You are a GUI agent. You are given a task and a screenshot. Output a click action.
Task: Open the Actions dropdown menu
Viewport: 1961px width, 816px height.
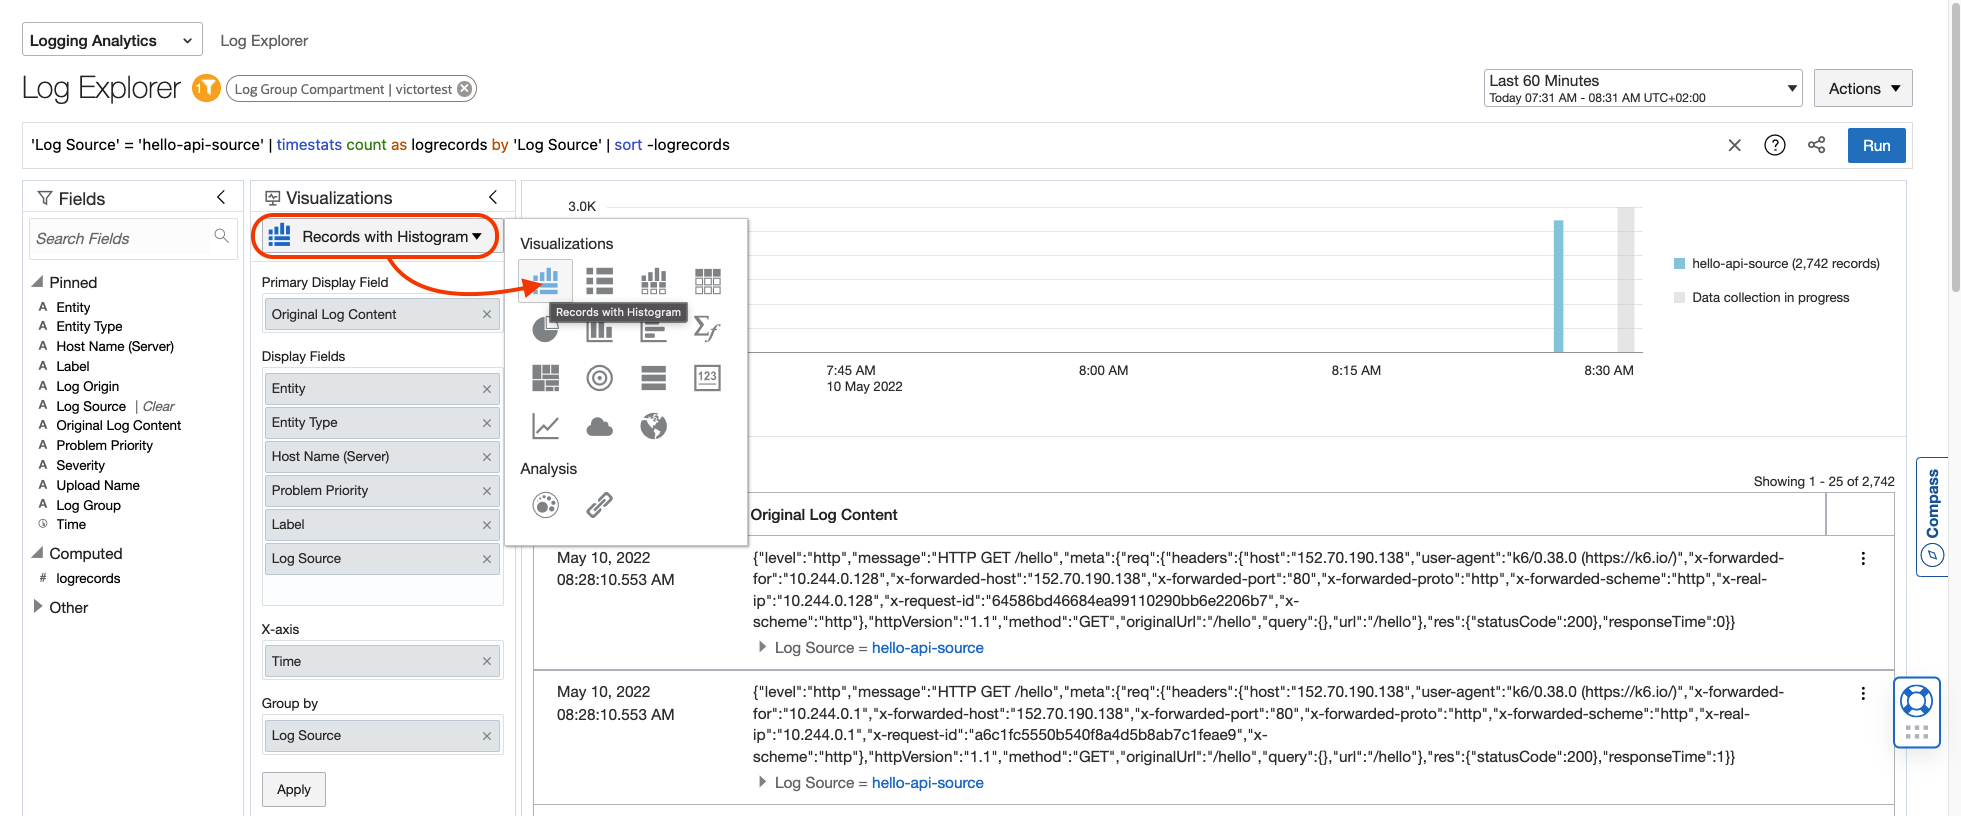point(1863,88)
